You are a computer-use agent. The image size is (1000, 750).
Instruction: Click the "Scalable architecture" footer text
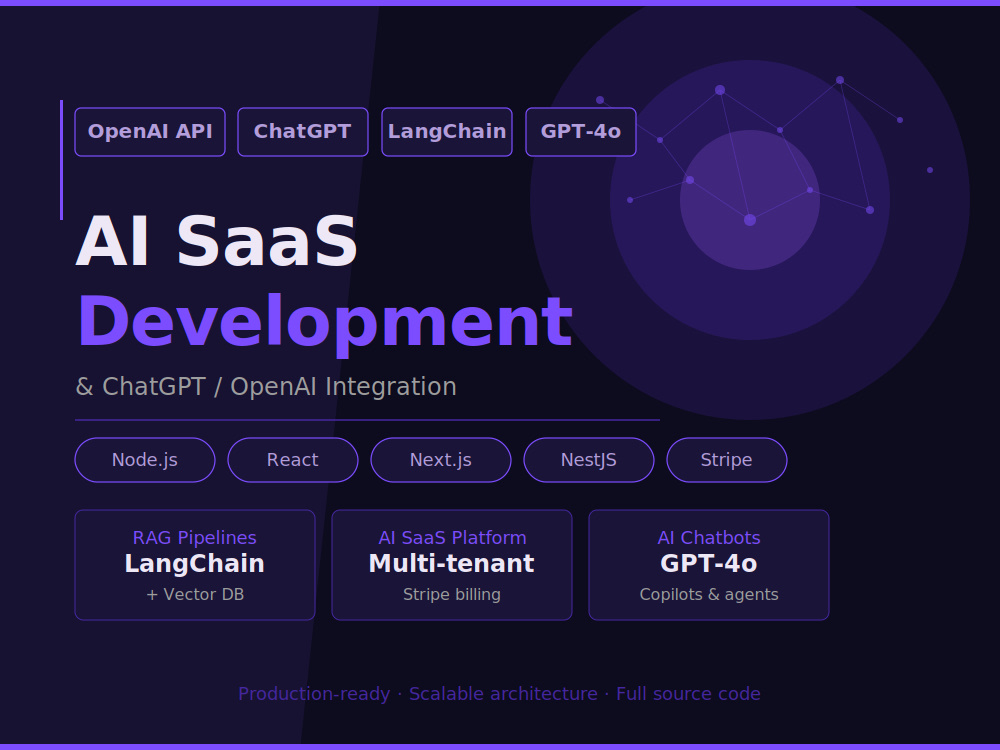503,694
